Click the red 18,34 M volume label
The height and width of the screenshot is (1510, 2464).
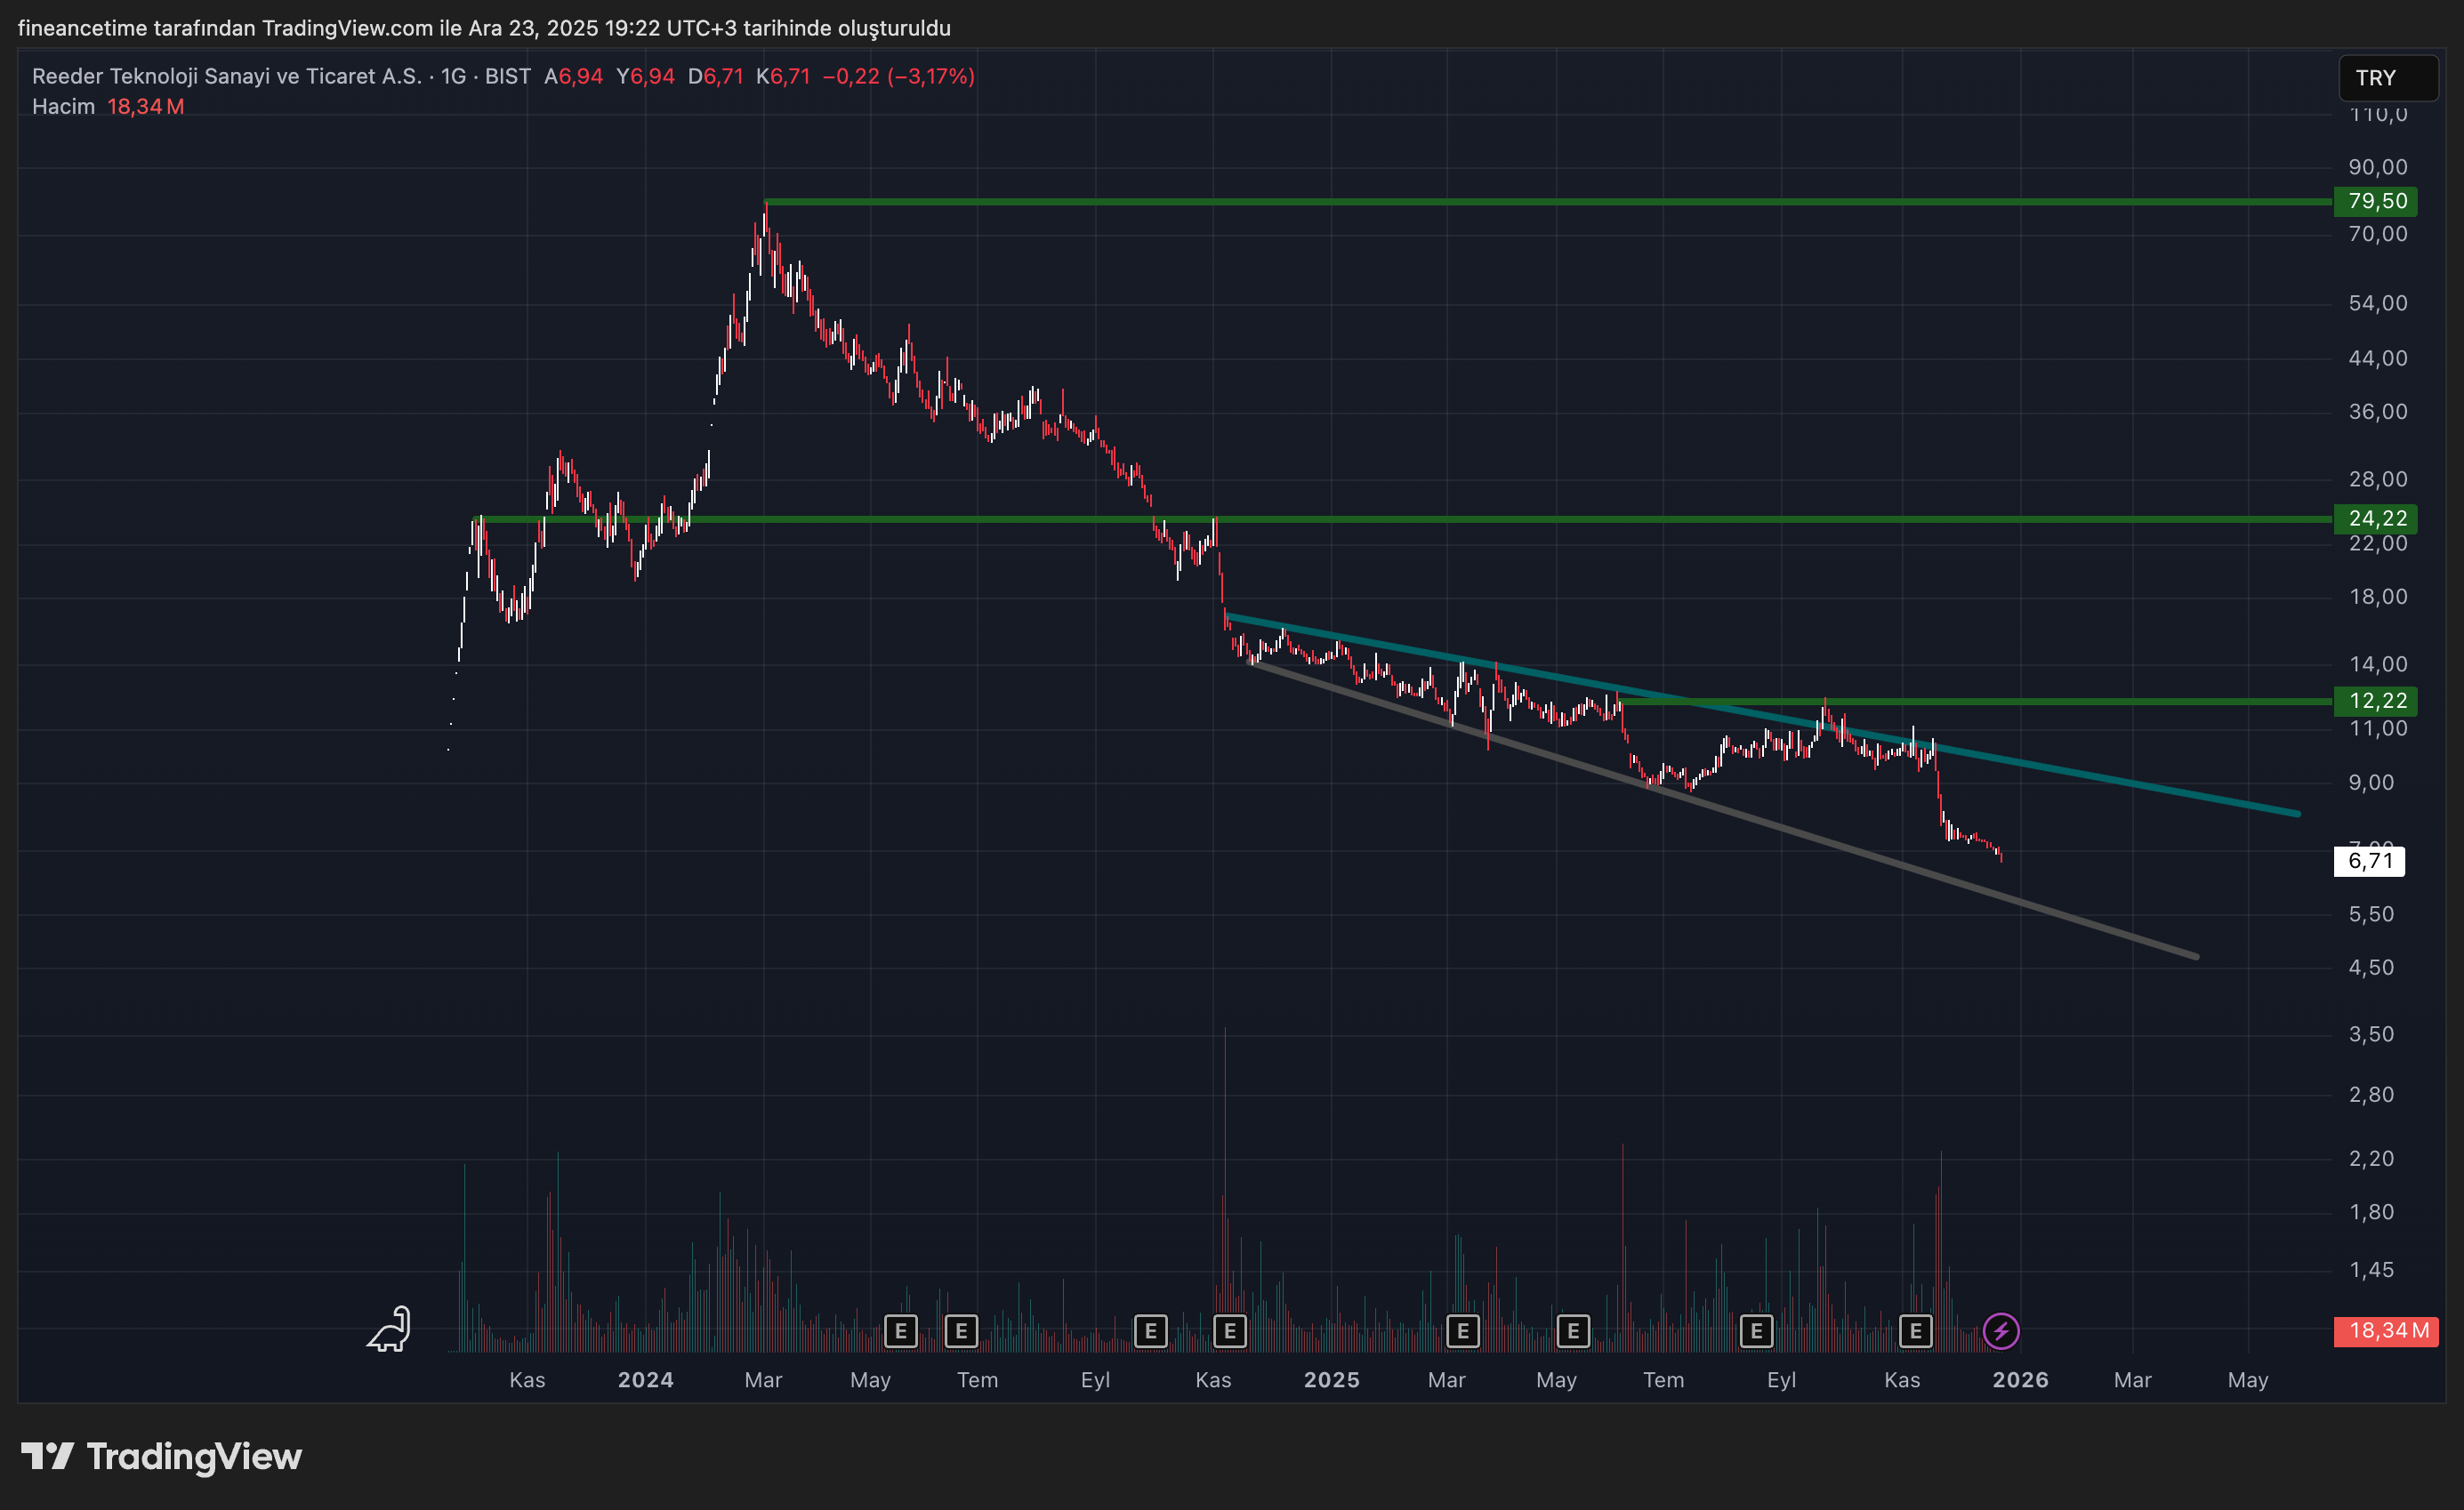[x=2385, y=1331]
